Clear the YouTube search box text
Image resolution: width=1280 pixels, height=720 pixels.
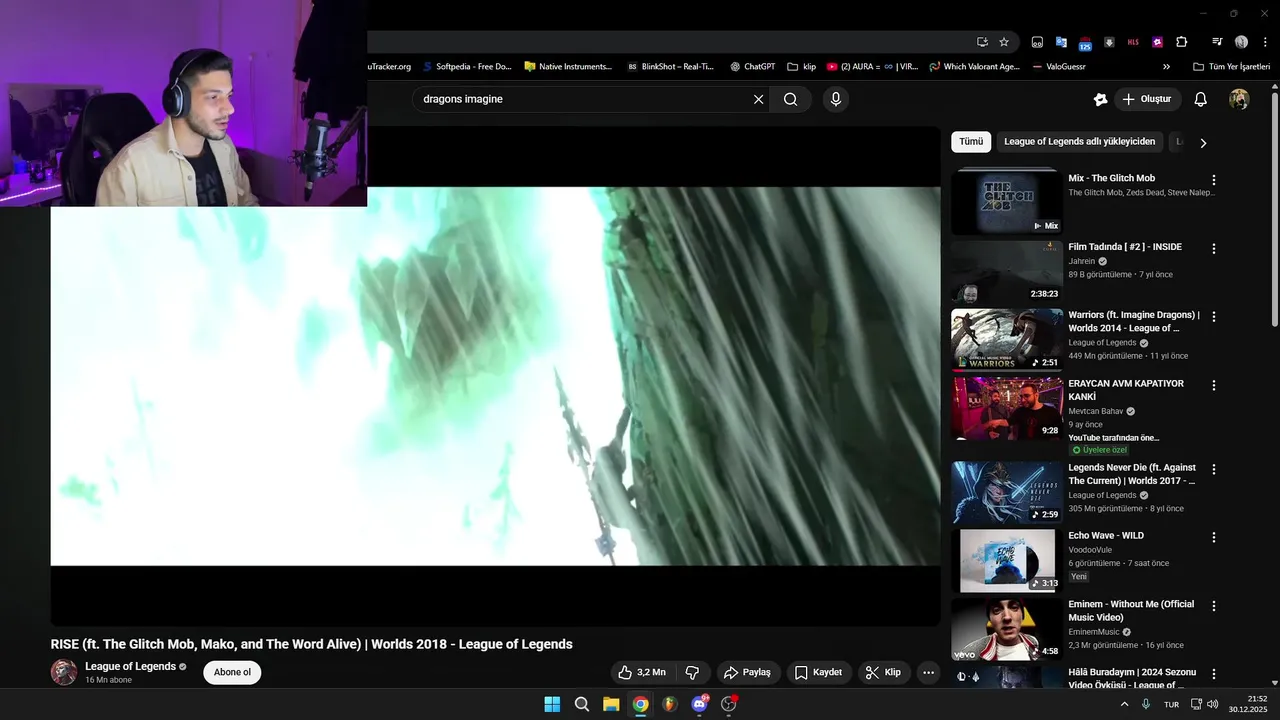tap(758, 99)
